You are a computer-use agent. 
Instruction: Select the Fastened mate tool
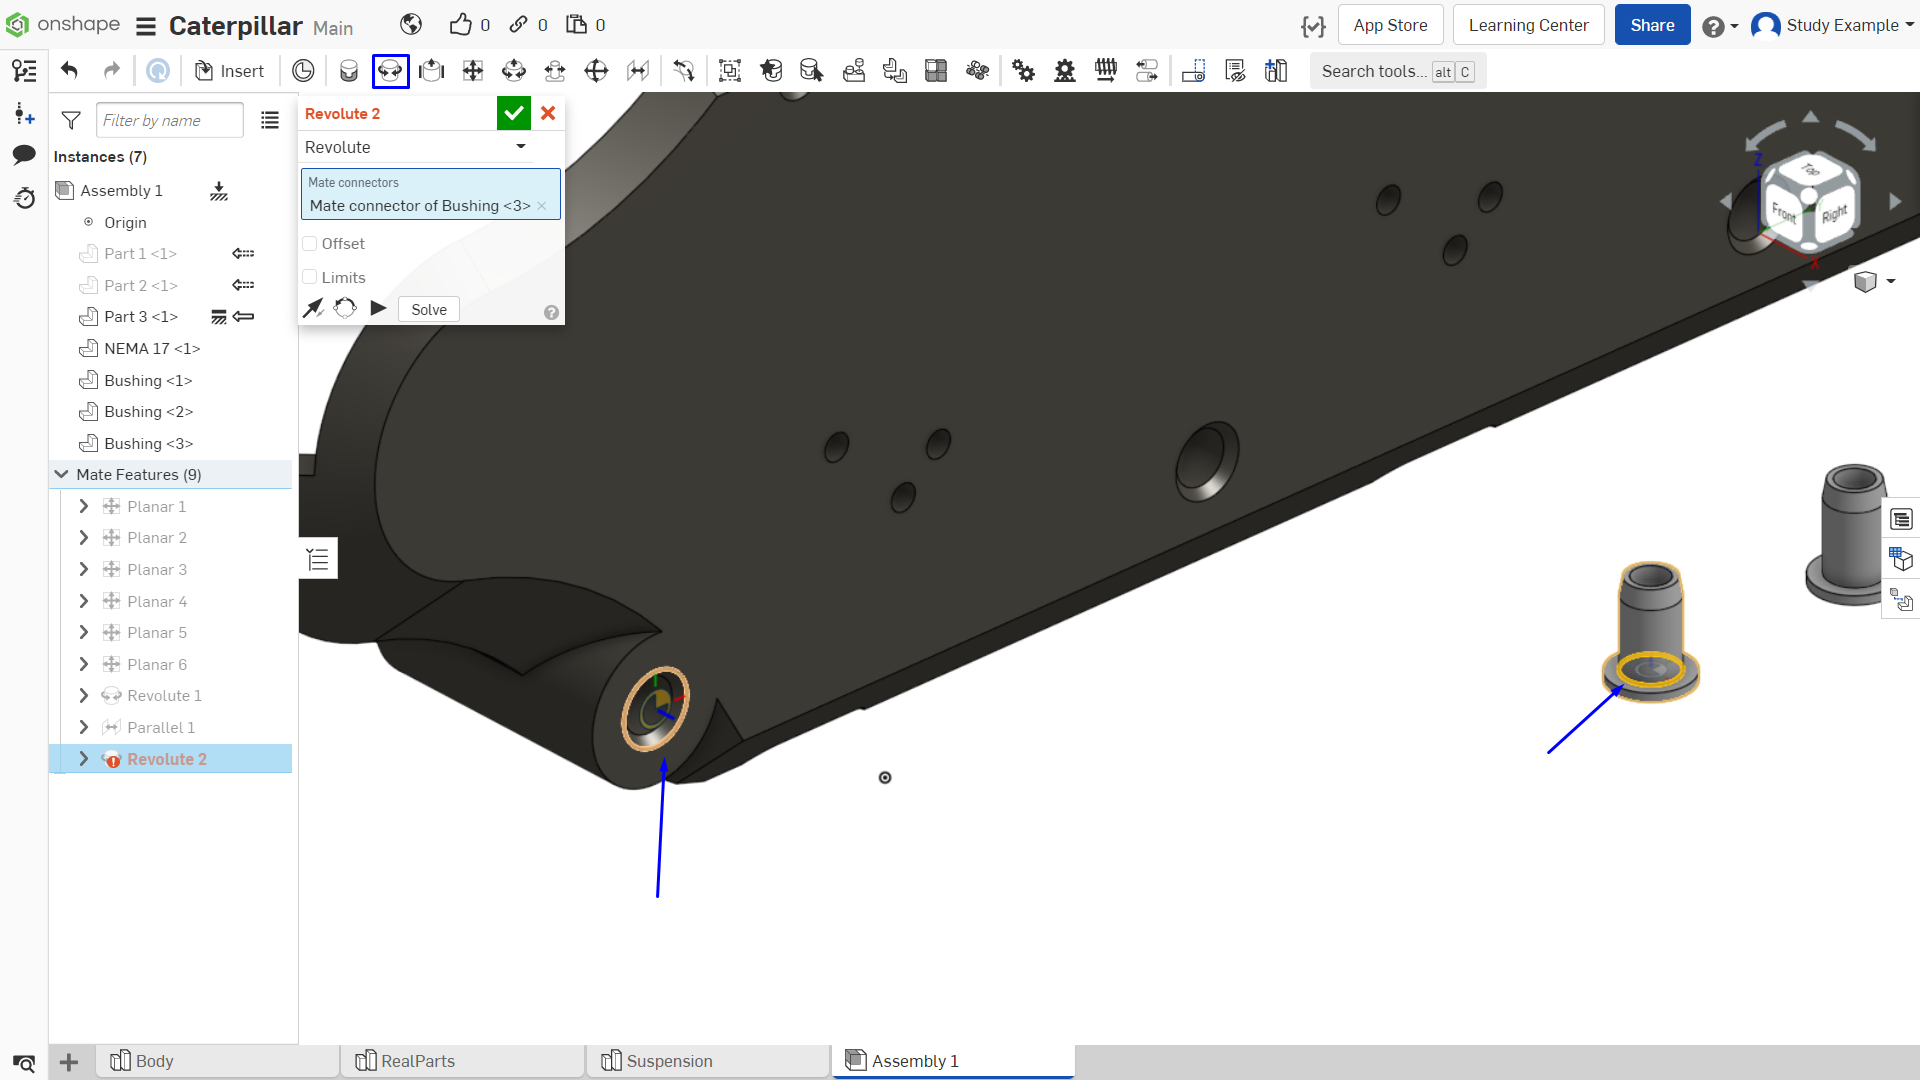pyautogui.click(x=349, y=70)
